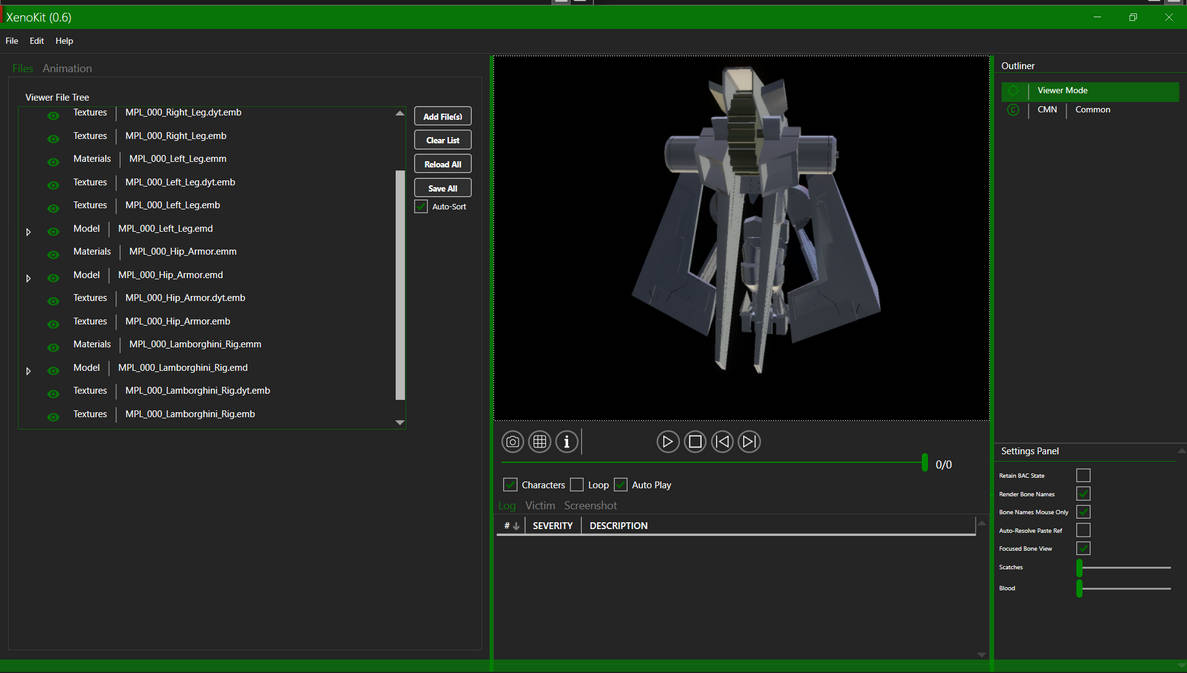Collapse the Settings Panel arrow
The image size is (1187, 673).
(1182, 451)
